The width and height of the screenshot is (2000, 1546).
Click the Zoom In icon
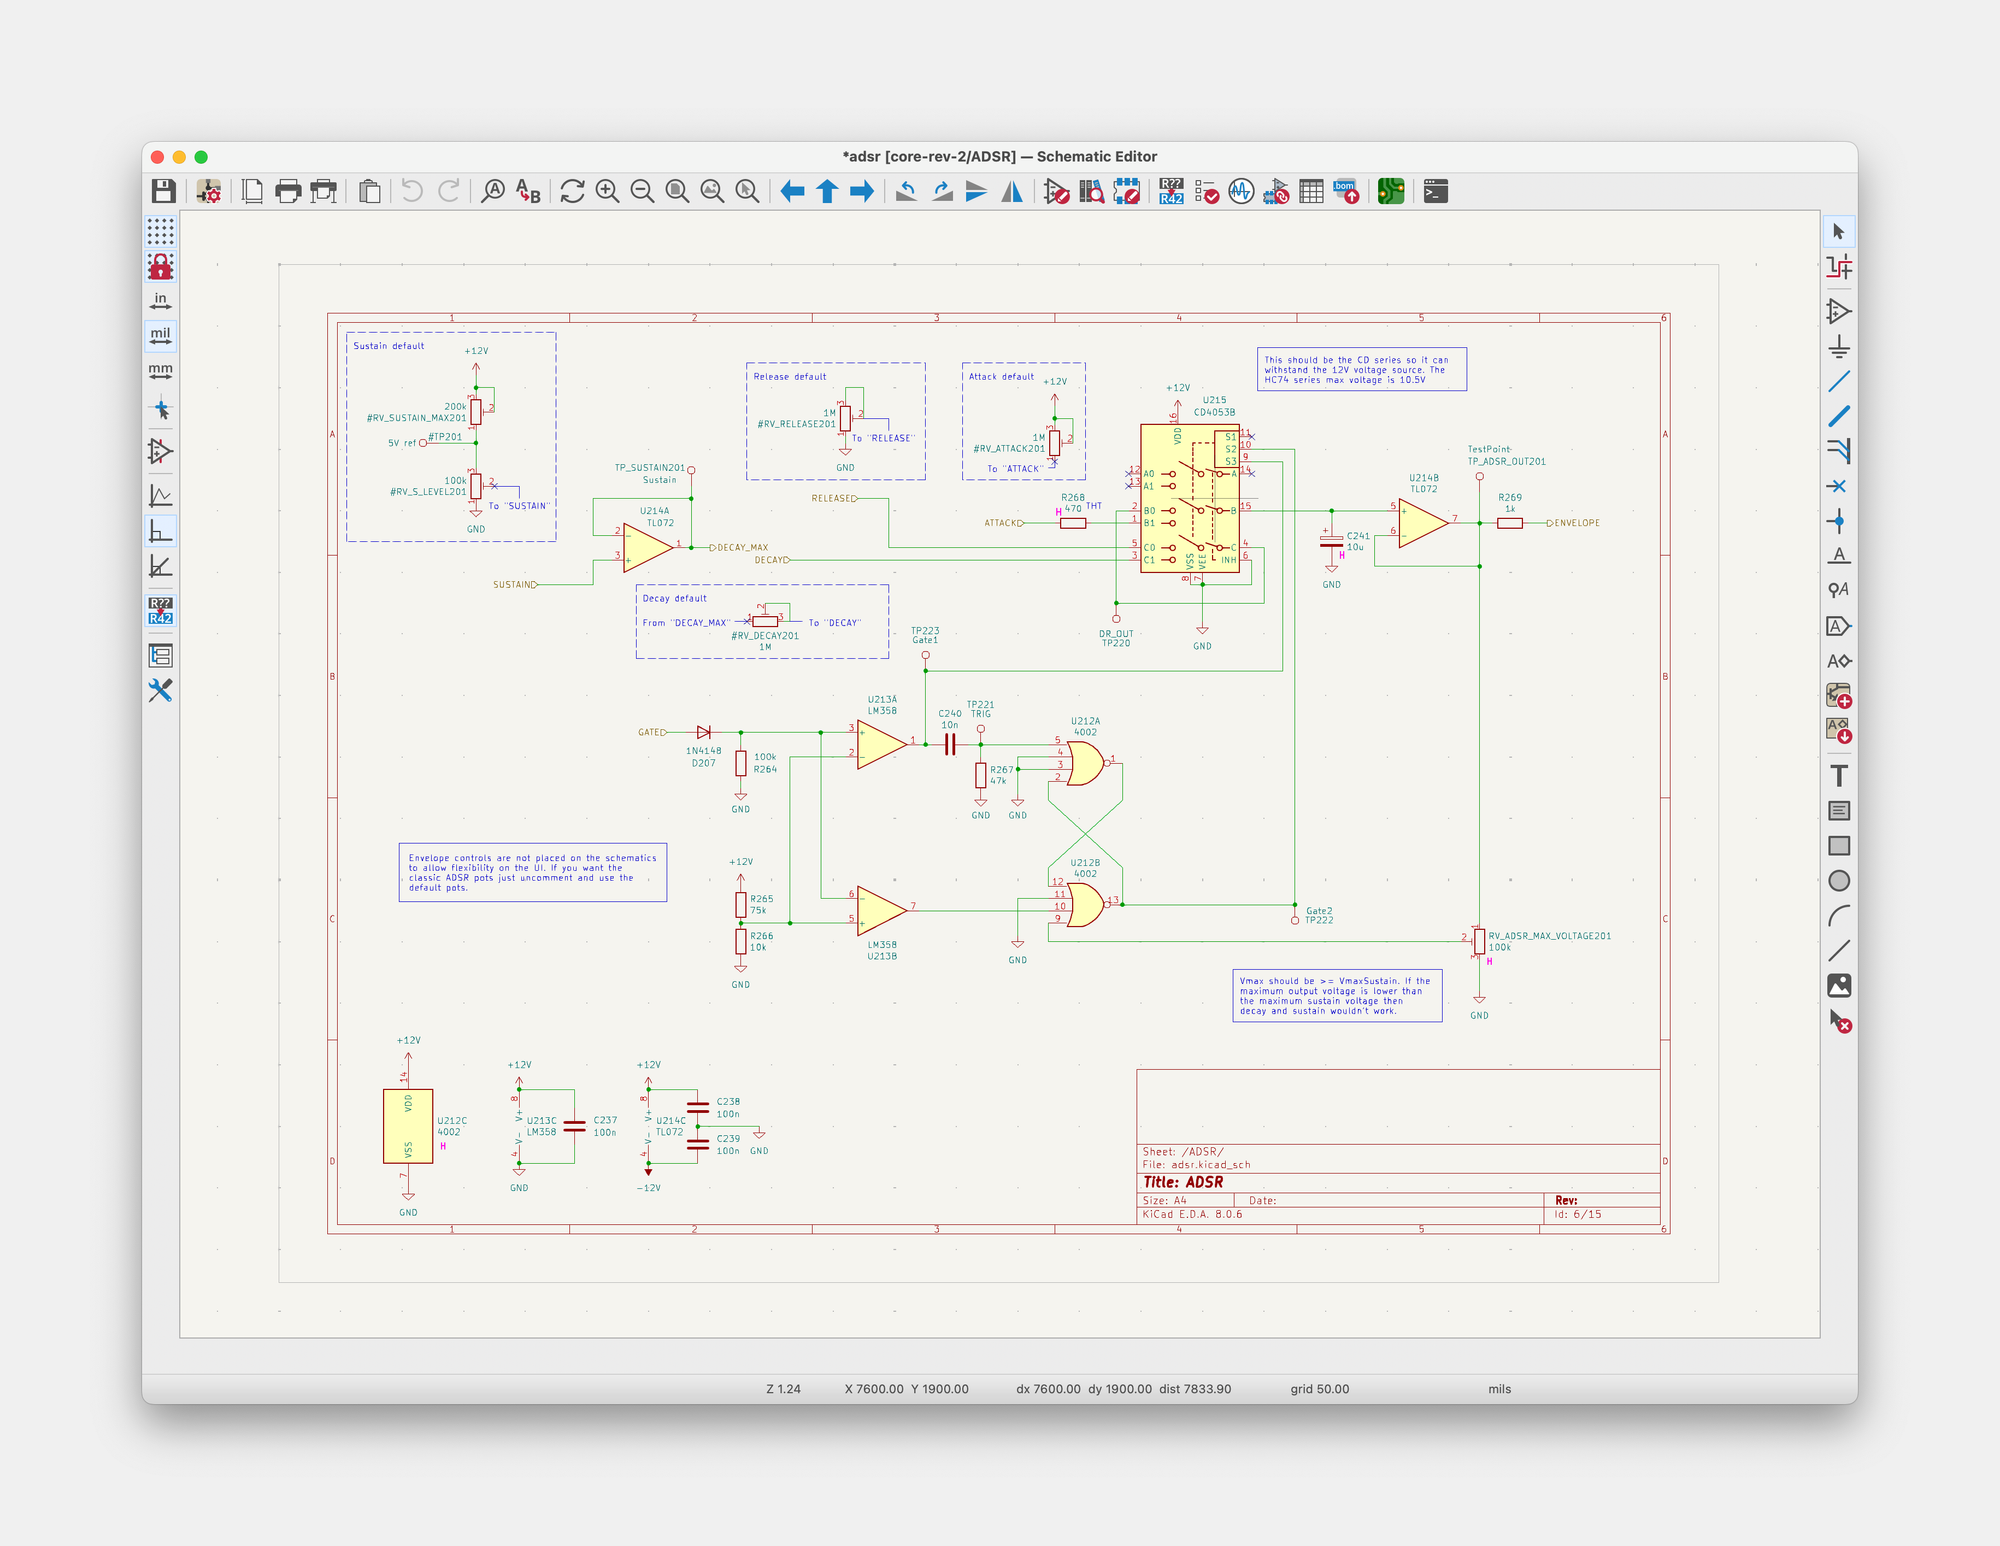607,191
